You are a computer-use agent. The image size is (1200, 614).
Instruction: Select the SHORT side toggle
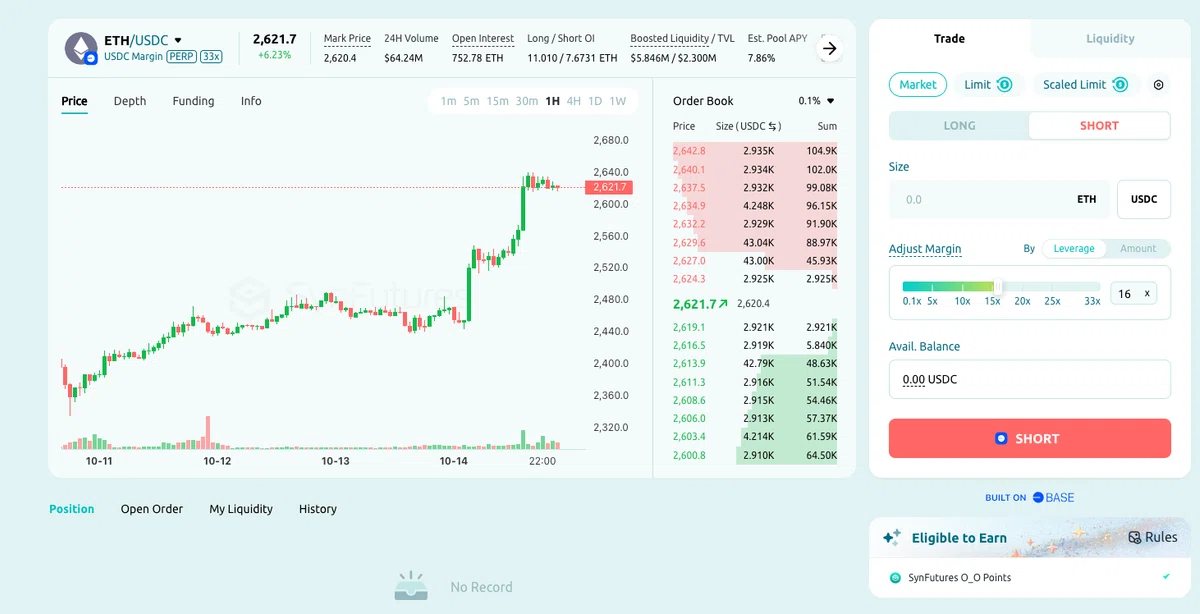(x=1099, y=126)
